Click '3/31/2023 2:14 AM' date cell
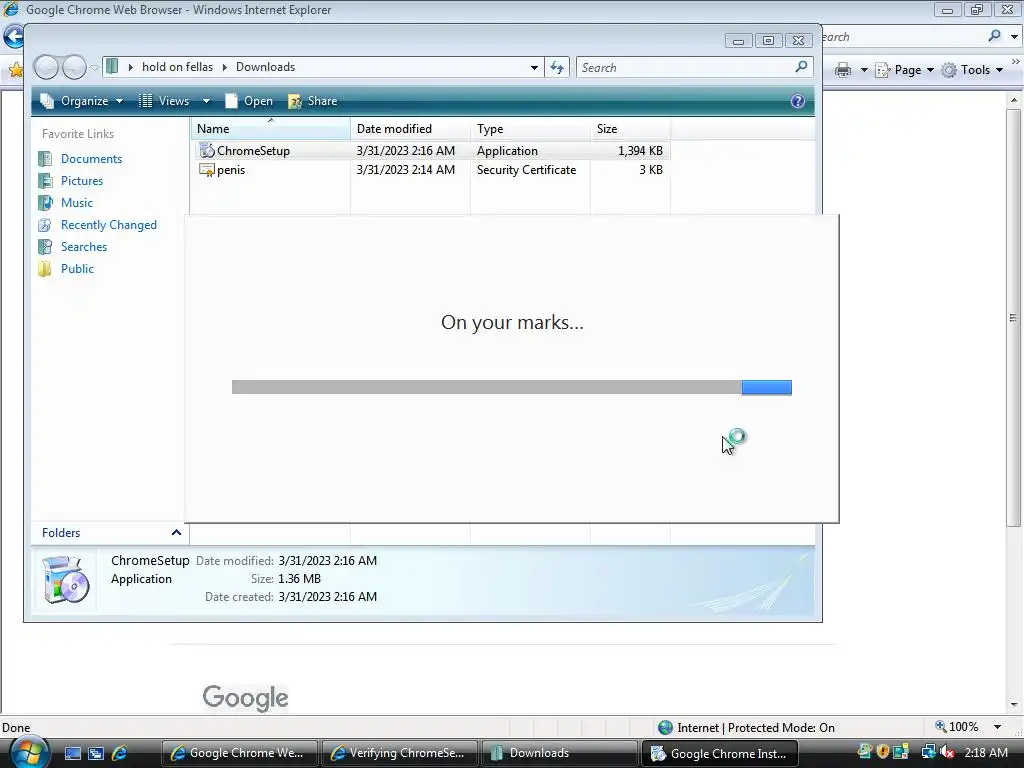The height and width of the screenshot is (768, 1024). pyautogui.click(x=406, y=170)
